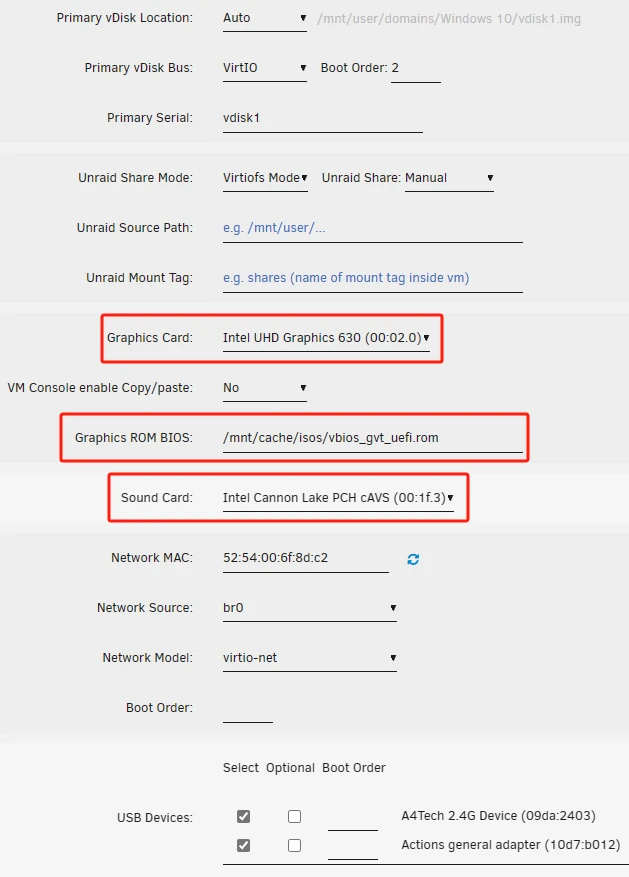This screenshot has height=877, width=629.
Task: Click the Network MAC address field
Action: coord(305,558)
